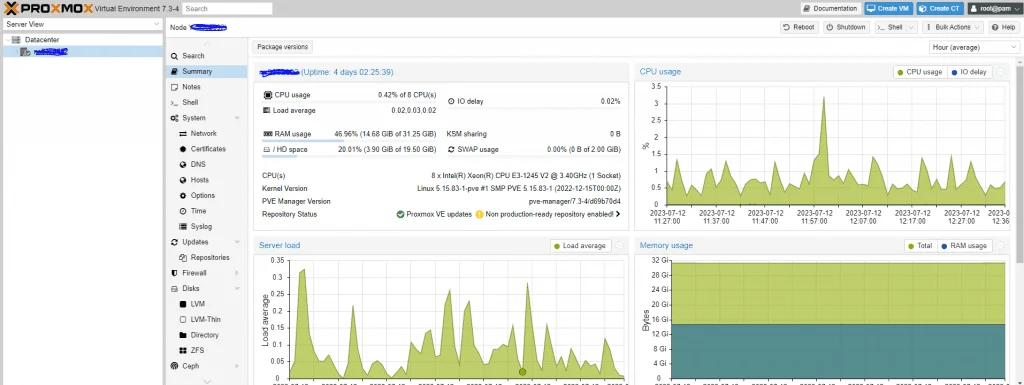The height and width of the screenshot is (385, 1024).
Task: Click the Hosts globe icon
Action: coord(184,180)
